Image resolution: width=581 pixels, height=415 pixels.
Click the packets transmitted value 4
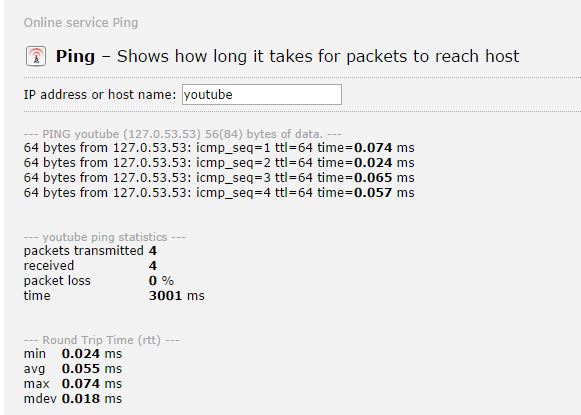click(153, 251)
